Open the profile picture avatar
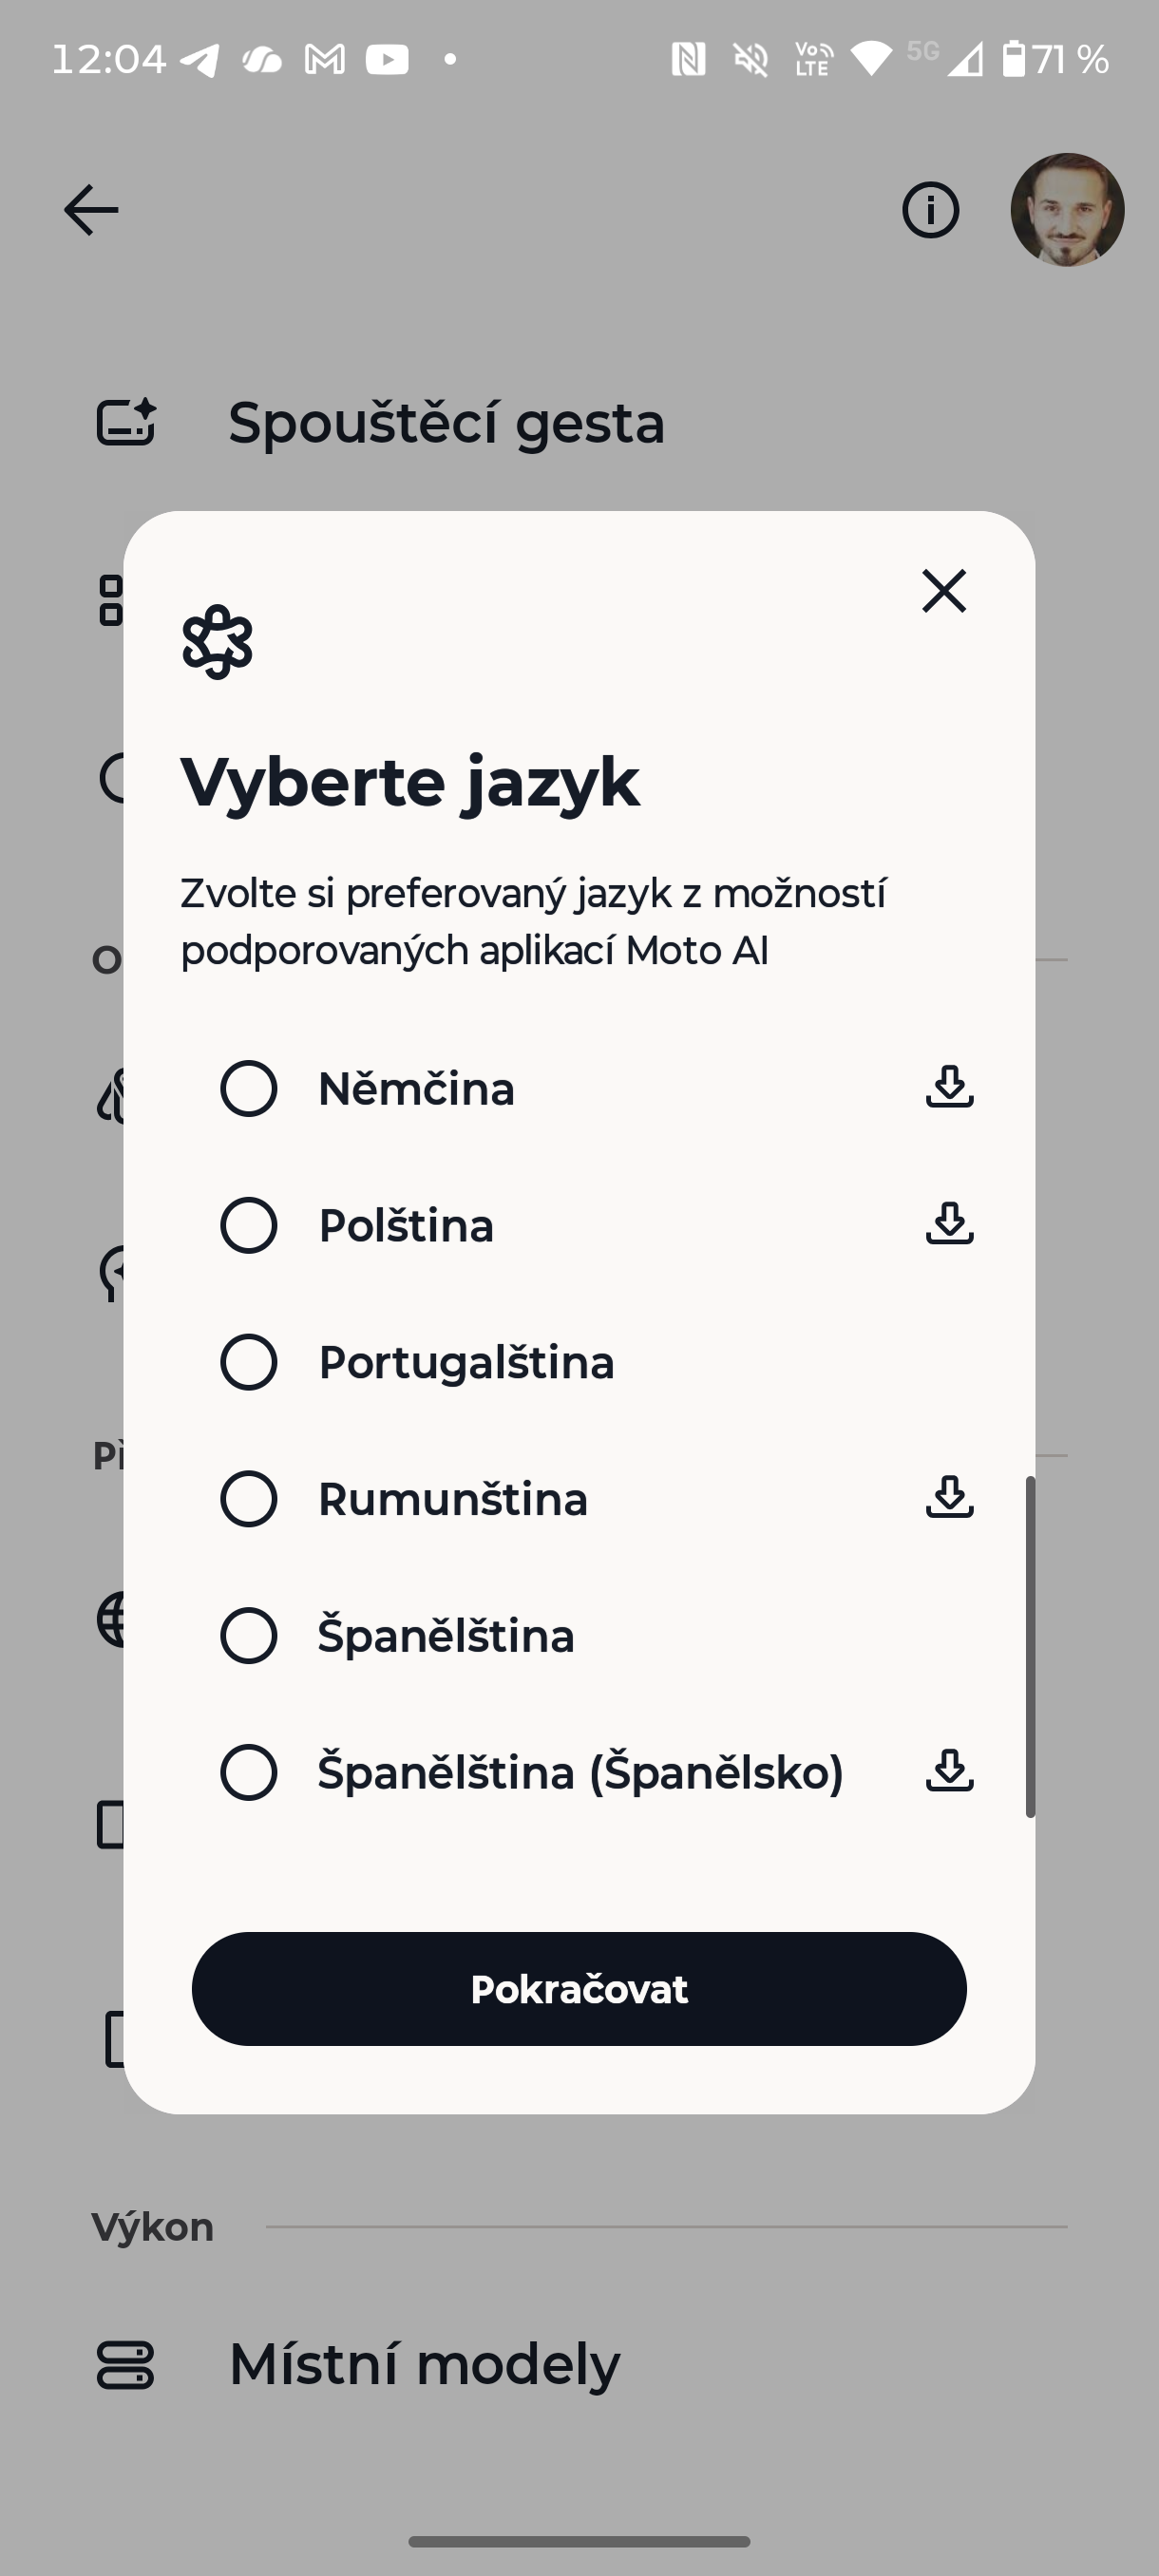 pos(1067,210)
